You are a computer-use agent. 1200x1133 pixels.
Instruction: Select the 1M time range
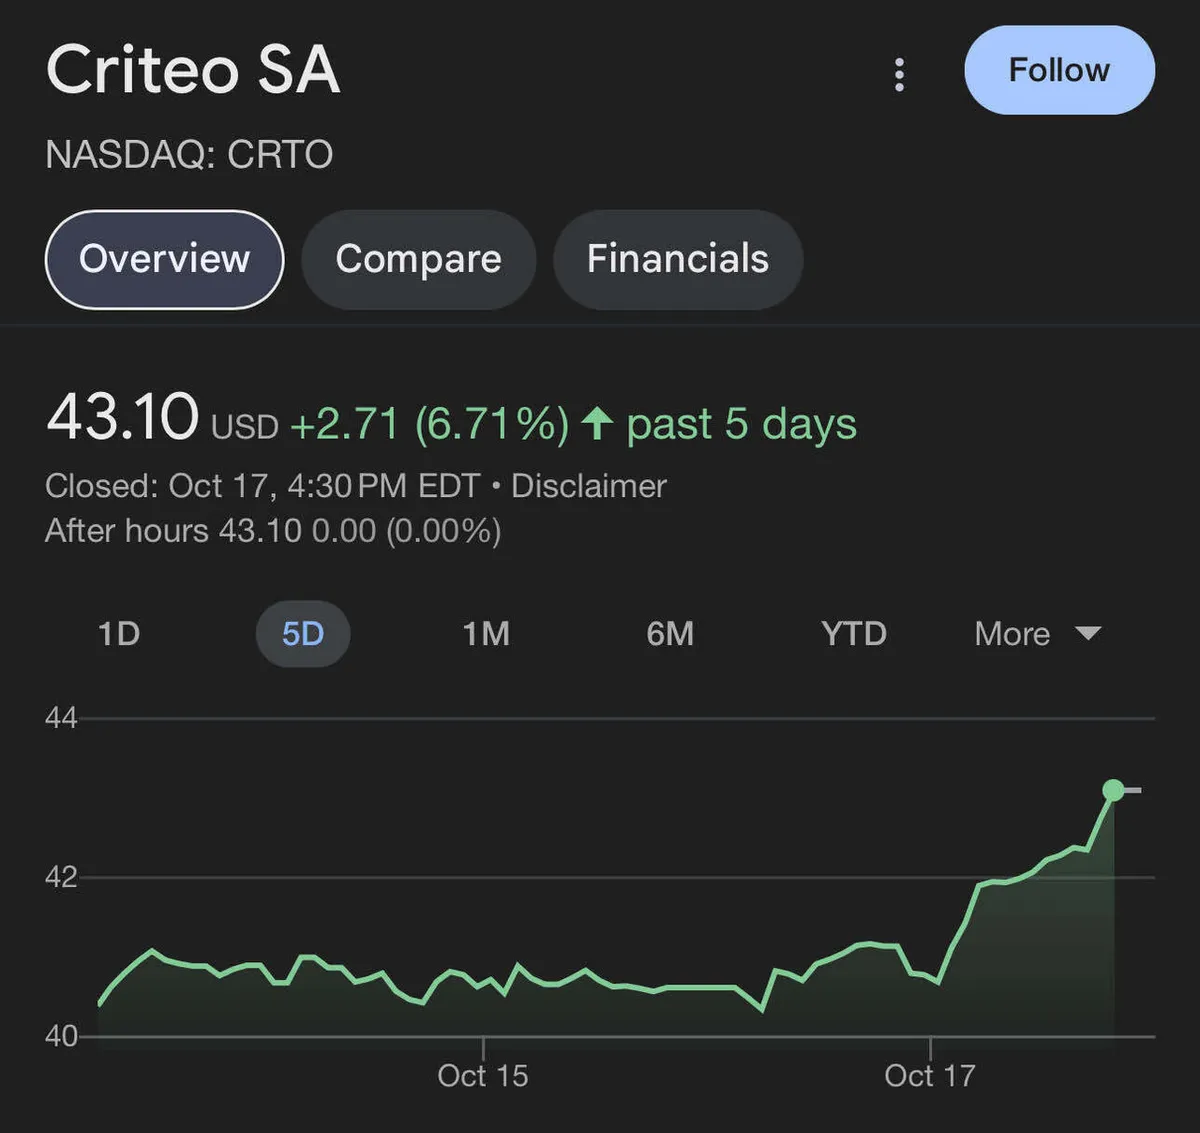[486, 634]
